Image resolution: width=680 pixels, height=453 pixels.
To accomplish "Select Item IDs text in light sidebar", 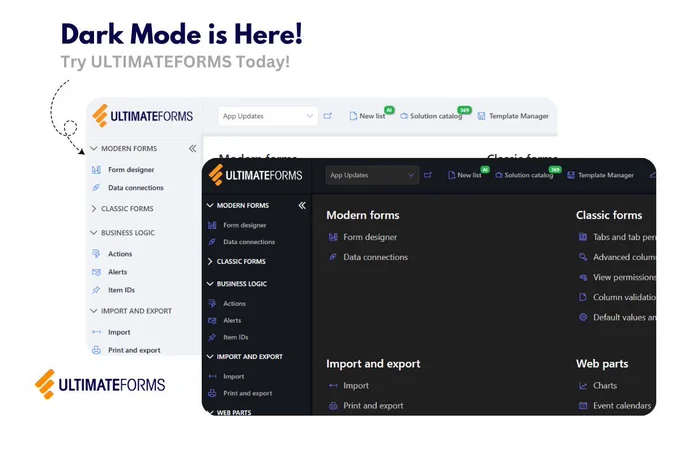I will [121, 290].
